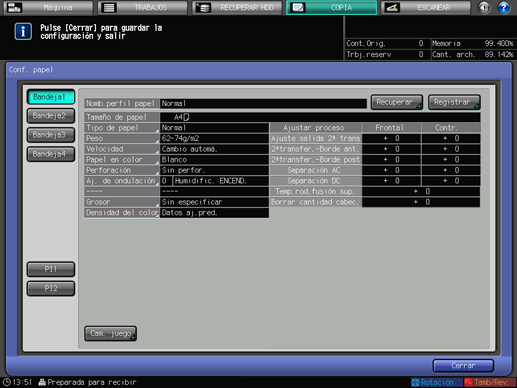
Task: Select Bandeja1 tray
Action: (51, 97)
